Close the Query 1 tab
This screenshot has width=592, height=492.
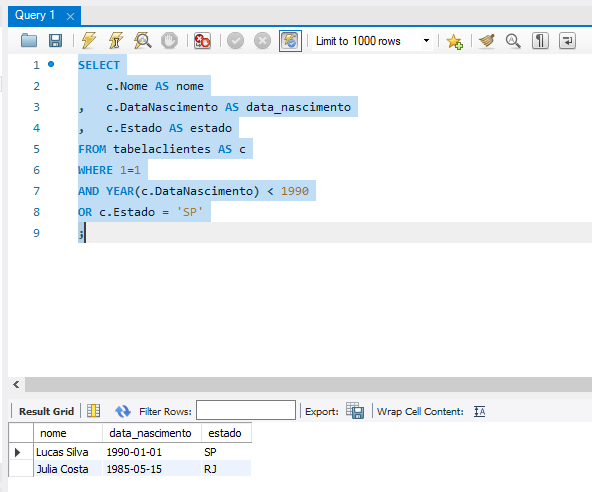coord(70,16)
